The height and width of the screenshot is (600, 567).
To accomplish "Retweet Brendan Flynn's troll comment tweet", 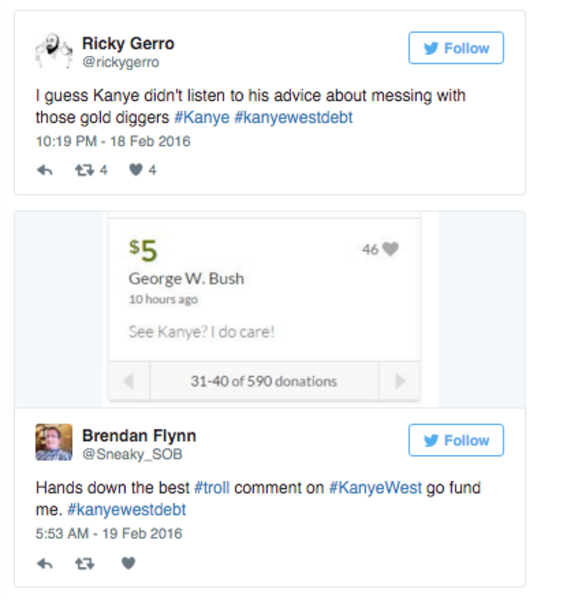I will 85,563.
